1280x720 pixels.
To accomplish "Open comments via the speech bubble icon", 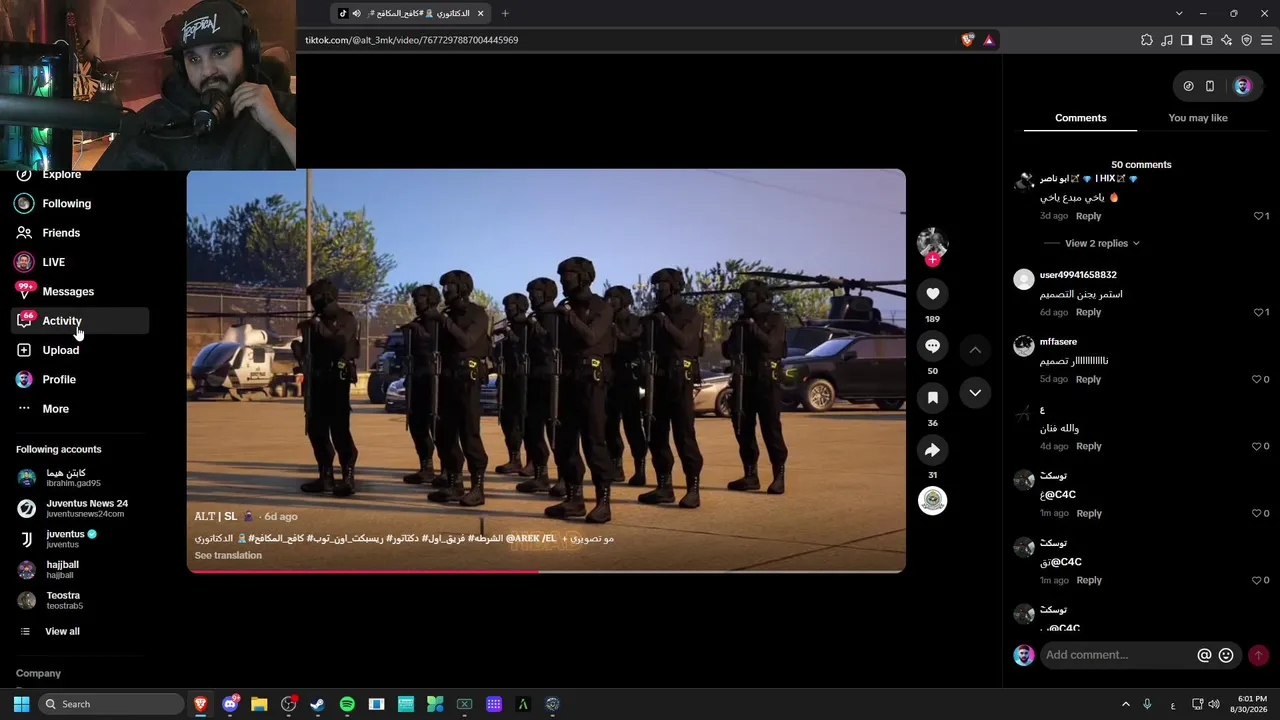I will point(932,346).
